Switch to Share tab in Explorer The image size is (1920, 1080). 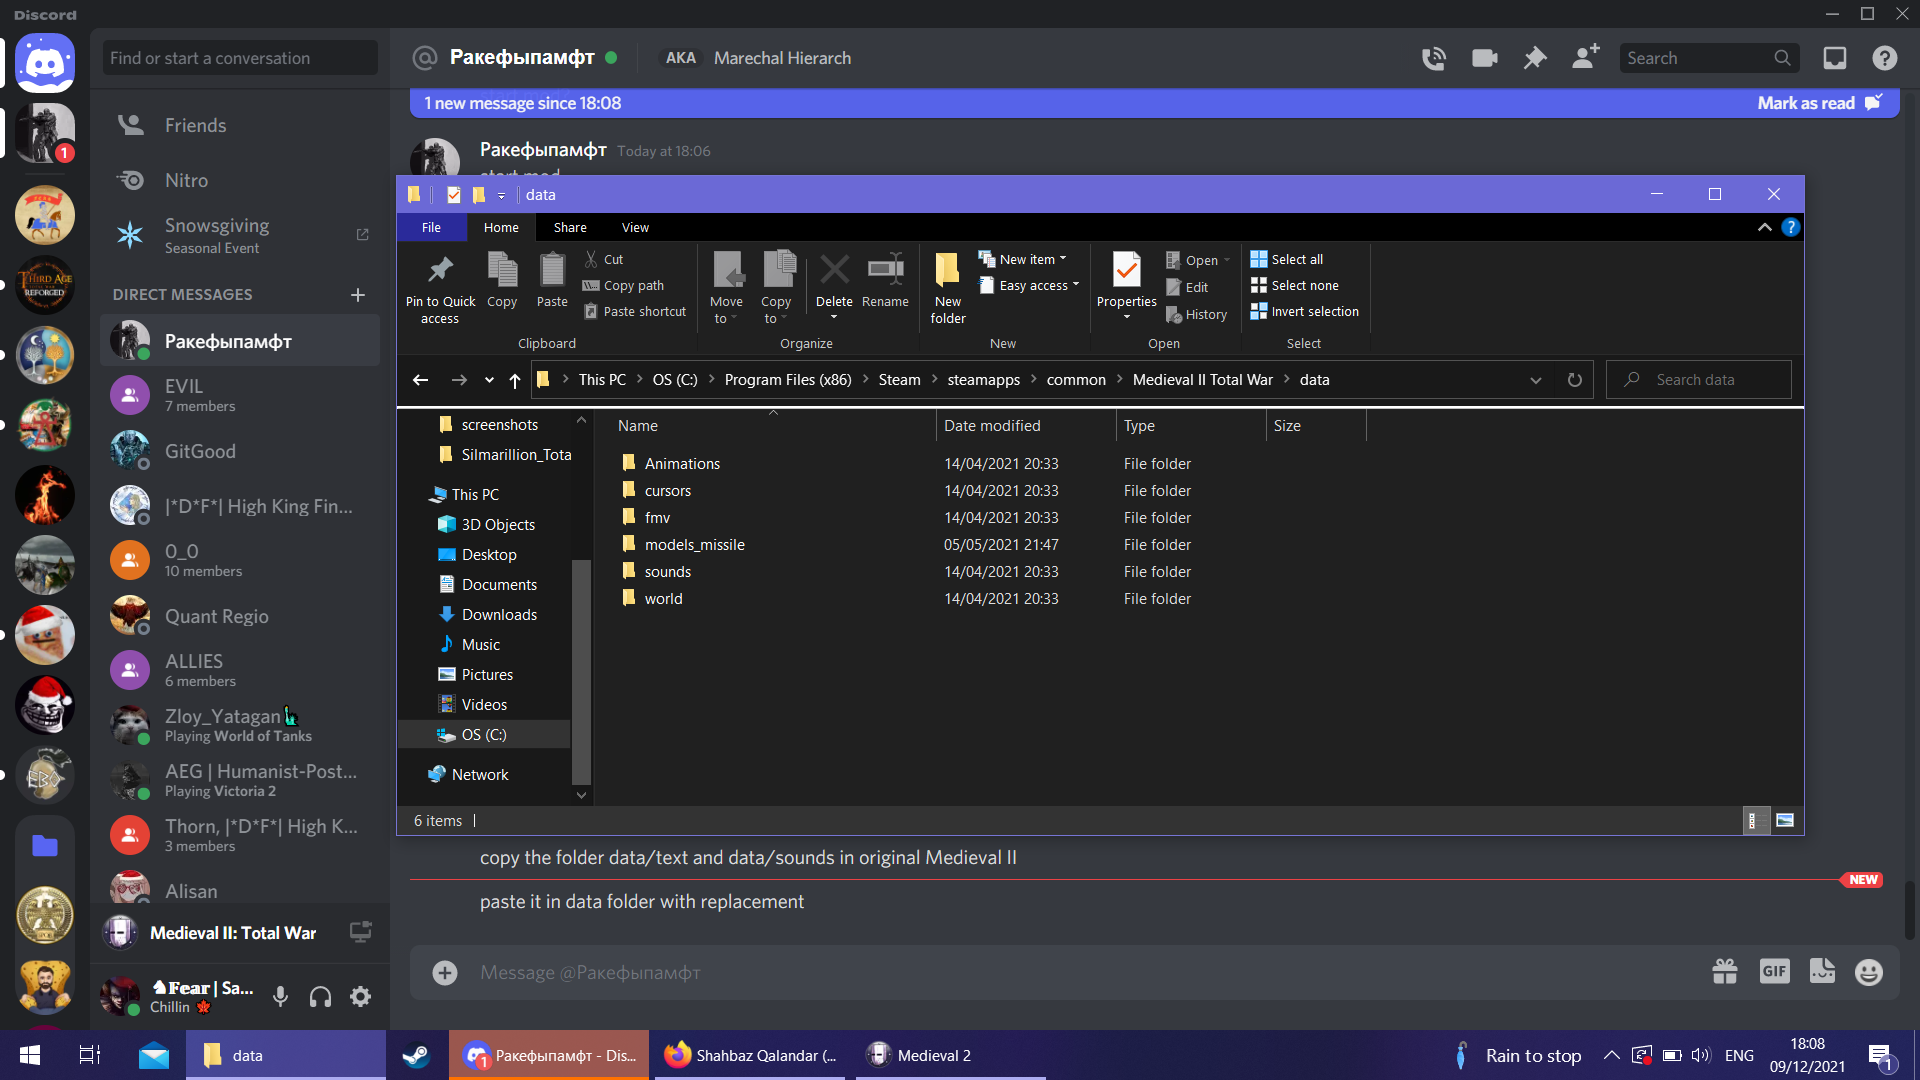pyautogui.click(x=570, y=227)
